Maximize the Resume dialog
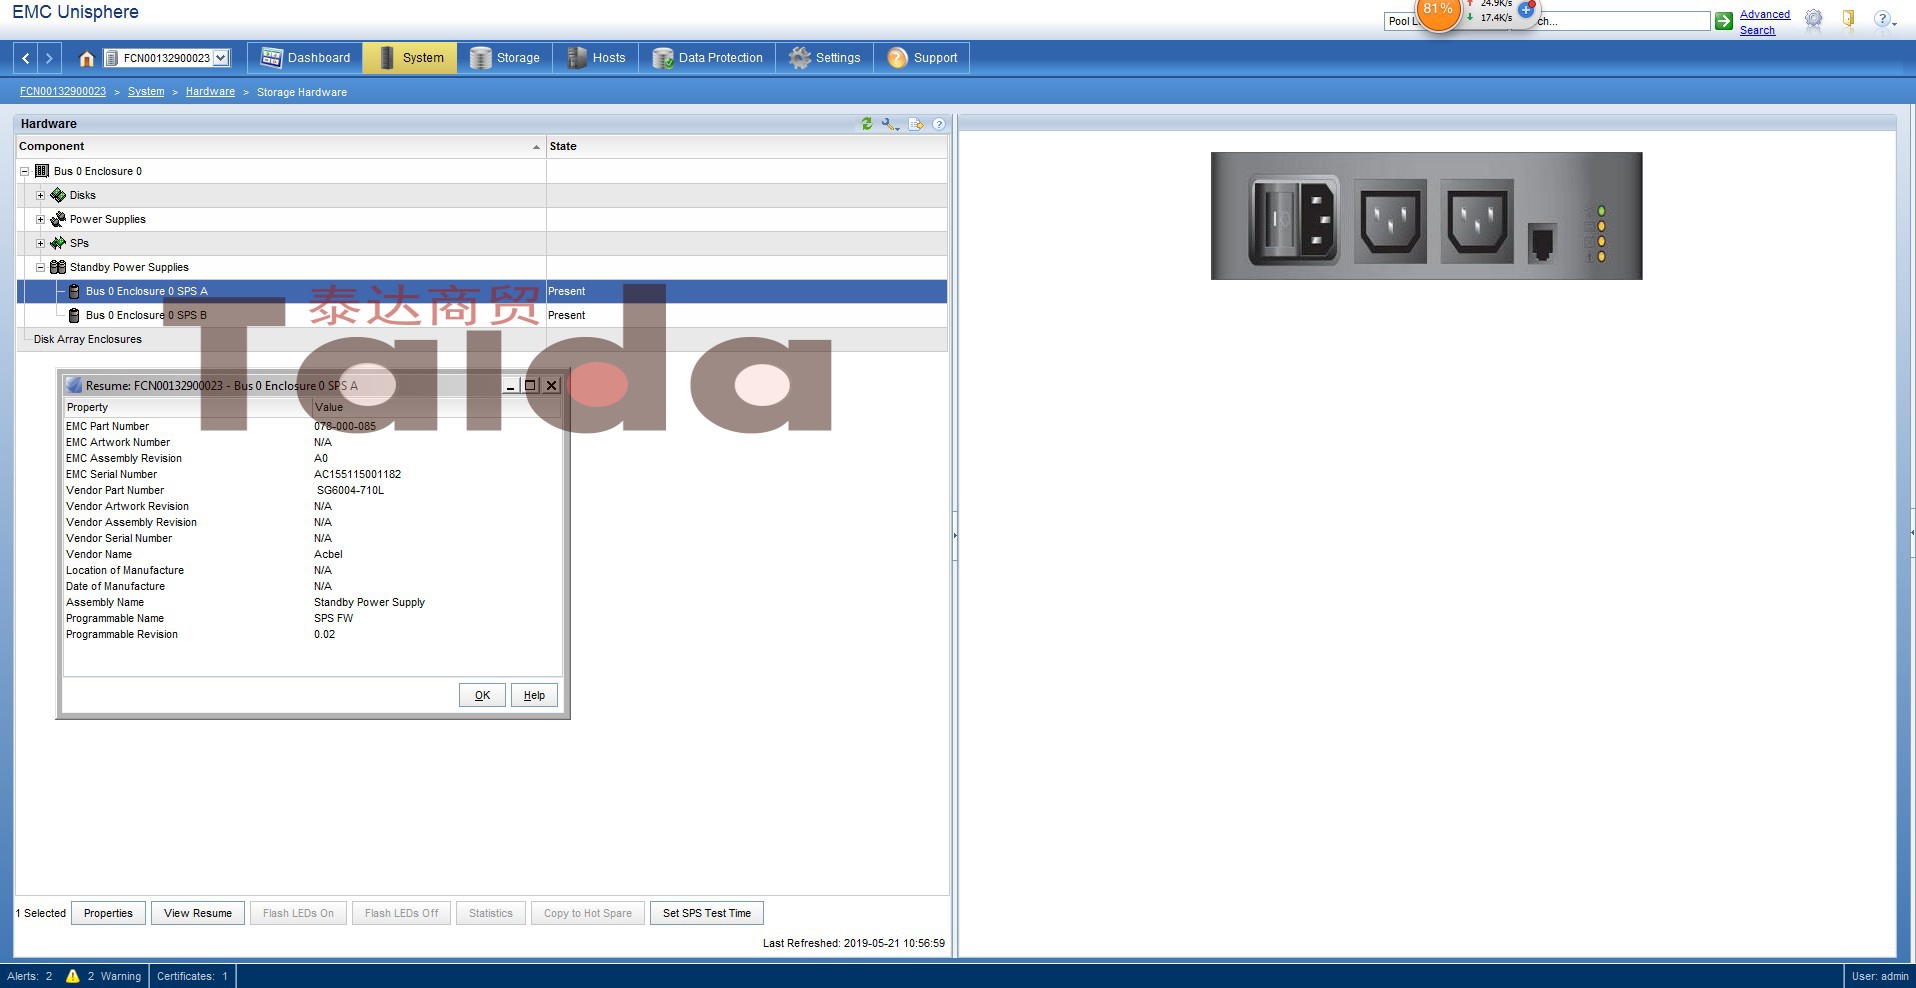 click(530, 386)
